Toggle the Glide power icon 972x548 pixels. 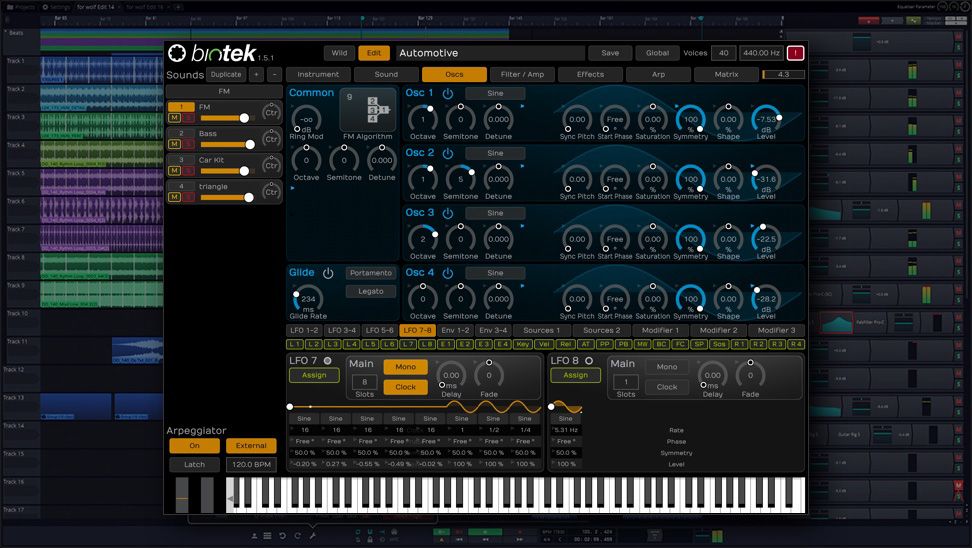pos(328,273)
